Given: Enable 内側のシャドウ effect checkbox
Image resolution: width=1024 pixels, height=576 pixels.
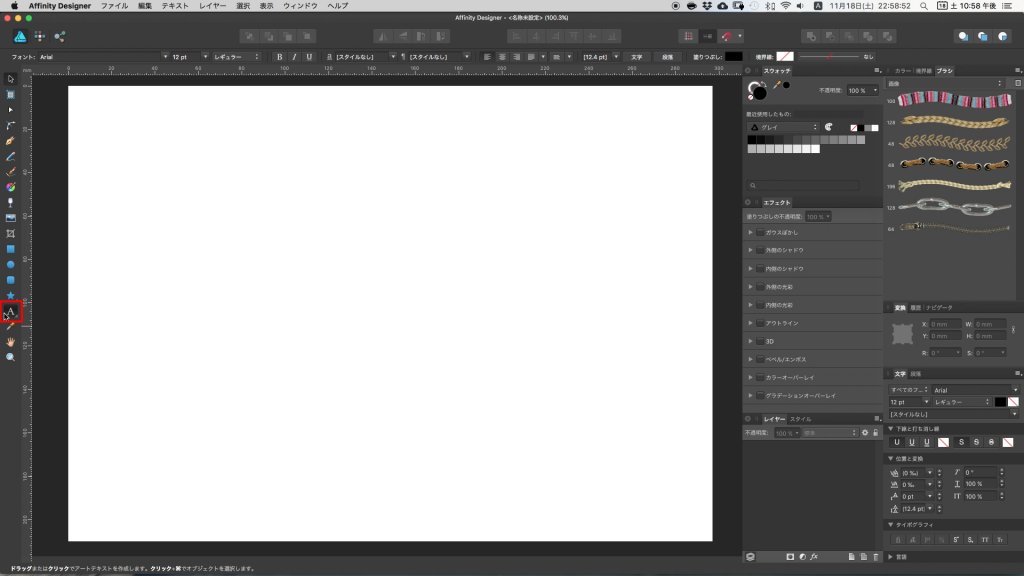Looking at the screenshot, I should [x=760, y=268].
